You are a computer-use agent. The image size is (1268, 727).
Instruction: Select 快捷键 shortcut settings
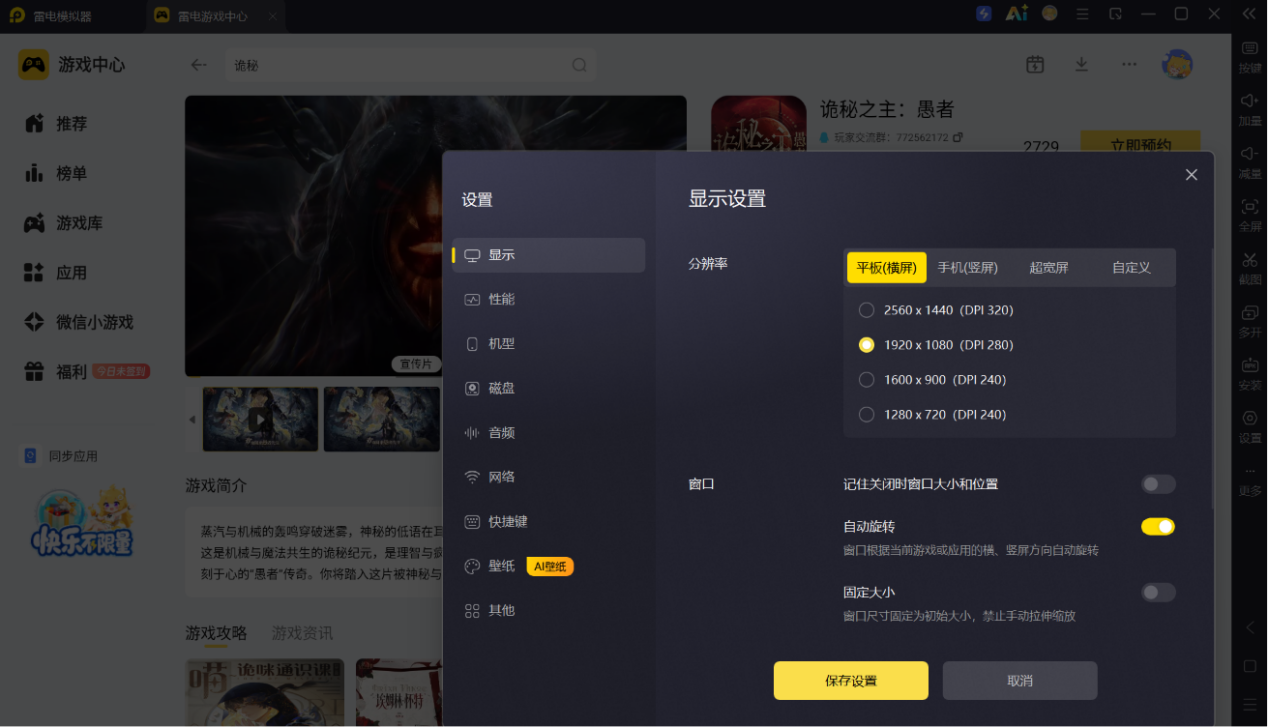pyautogui.click(x=548, y=522)
